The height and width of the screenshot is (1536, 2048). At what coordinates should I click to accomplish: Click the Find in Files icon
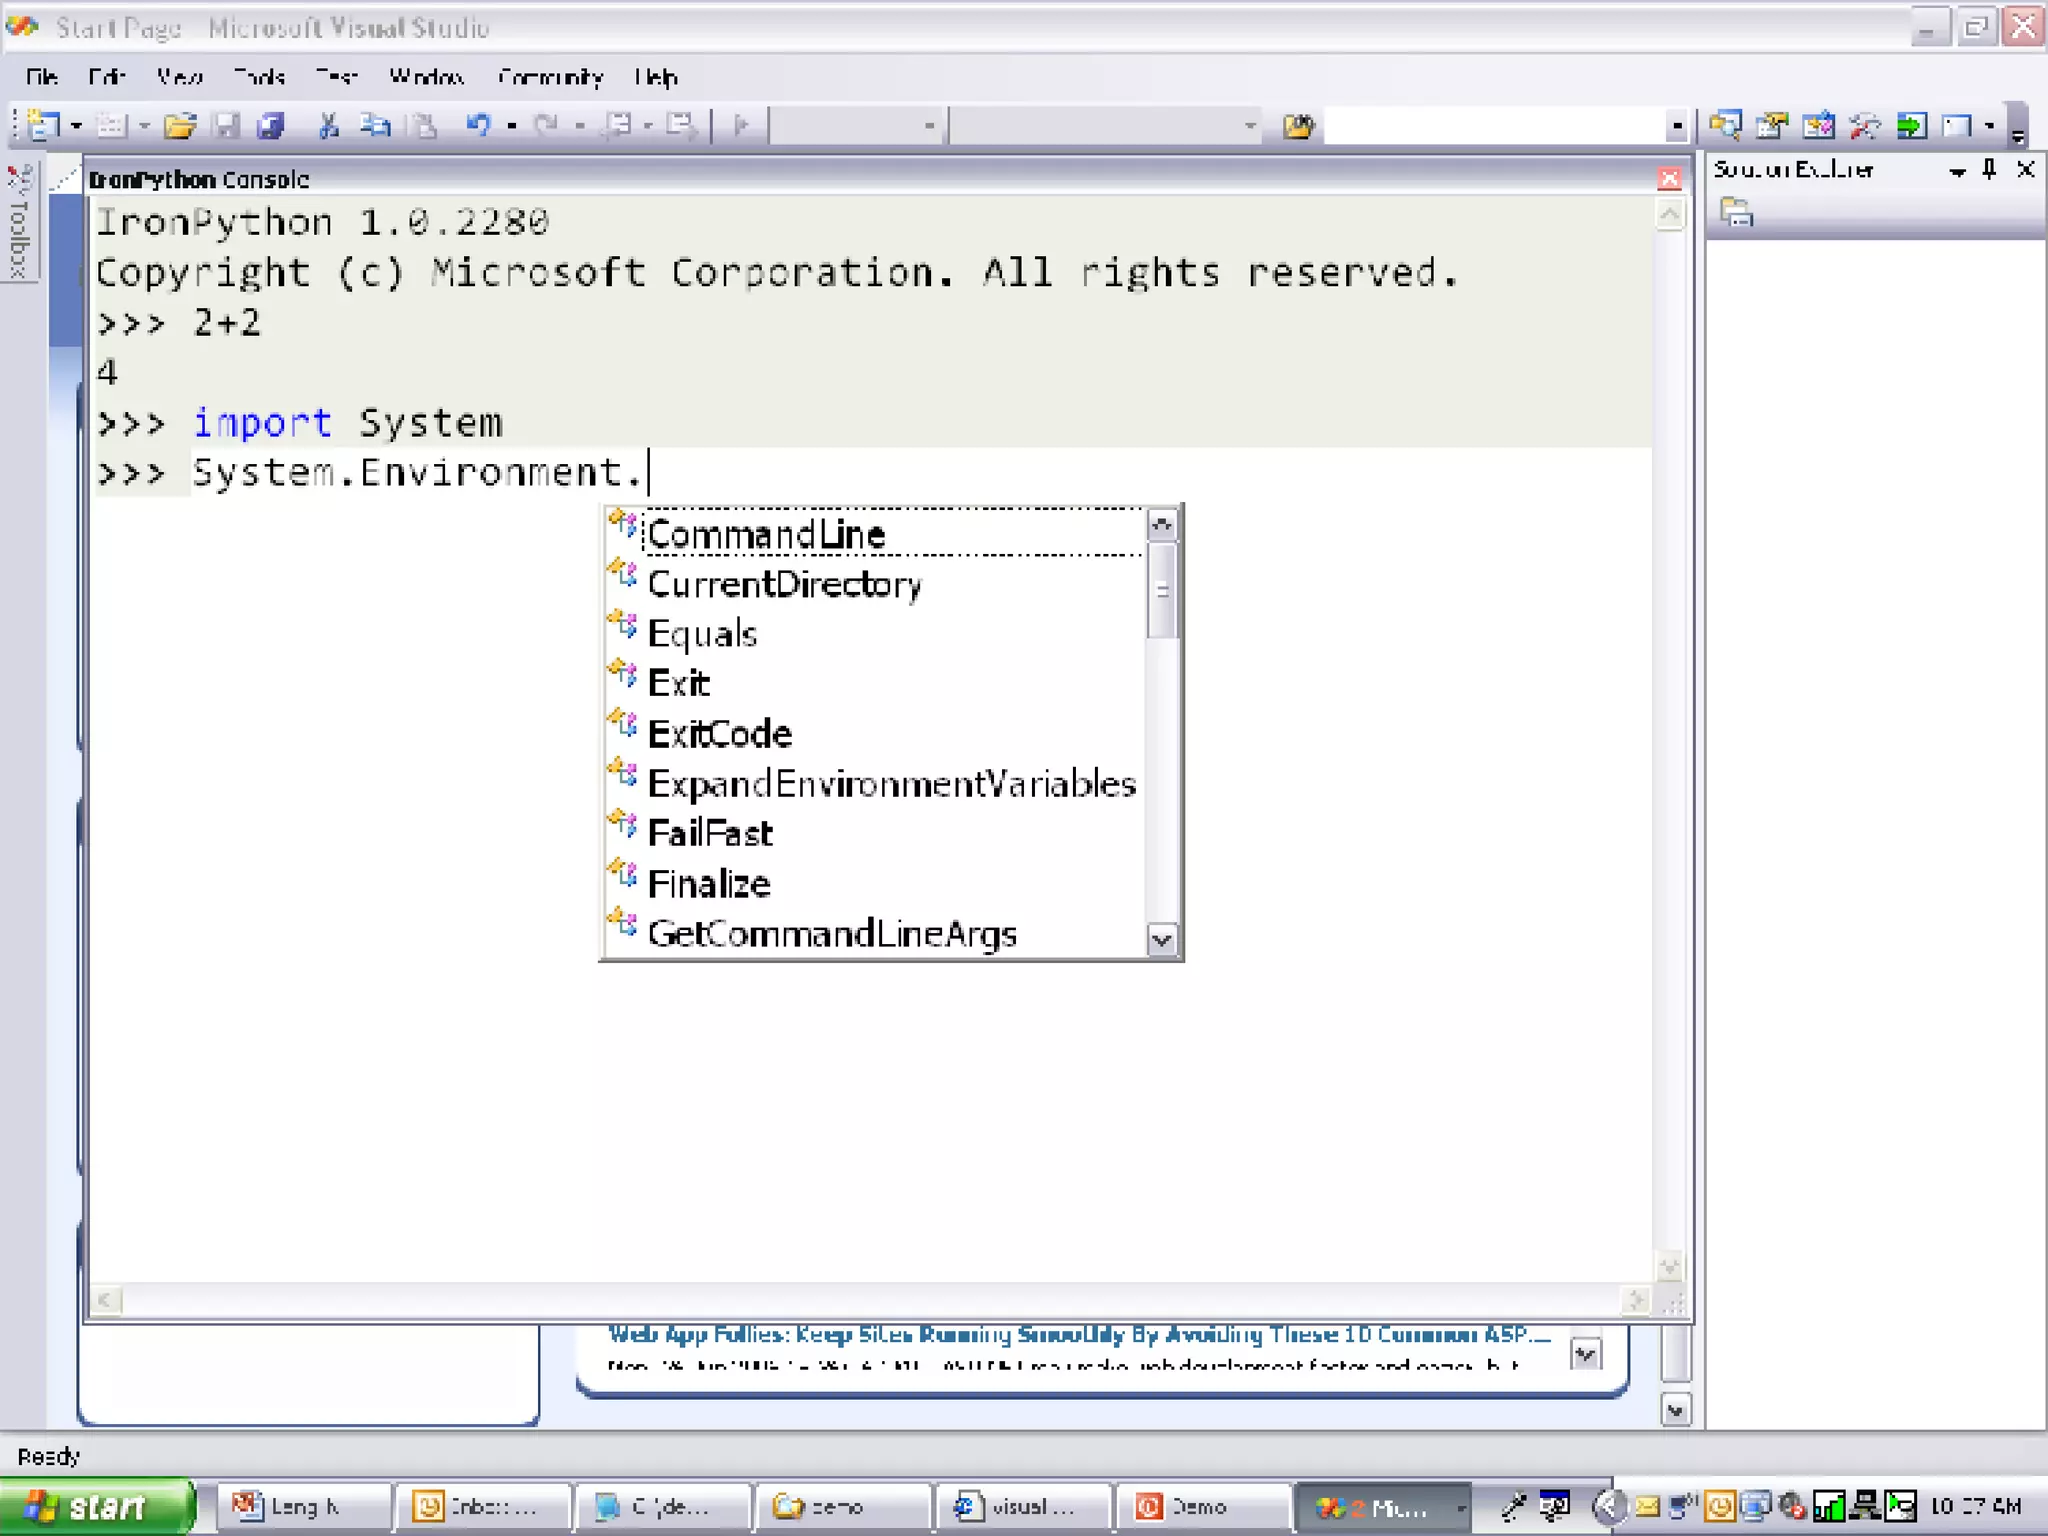[1298, 126]
